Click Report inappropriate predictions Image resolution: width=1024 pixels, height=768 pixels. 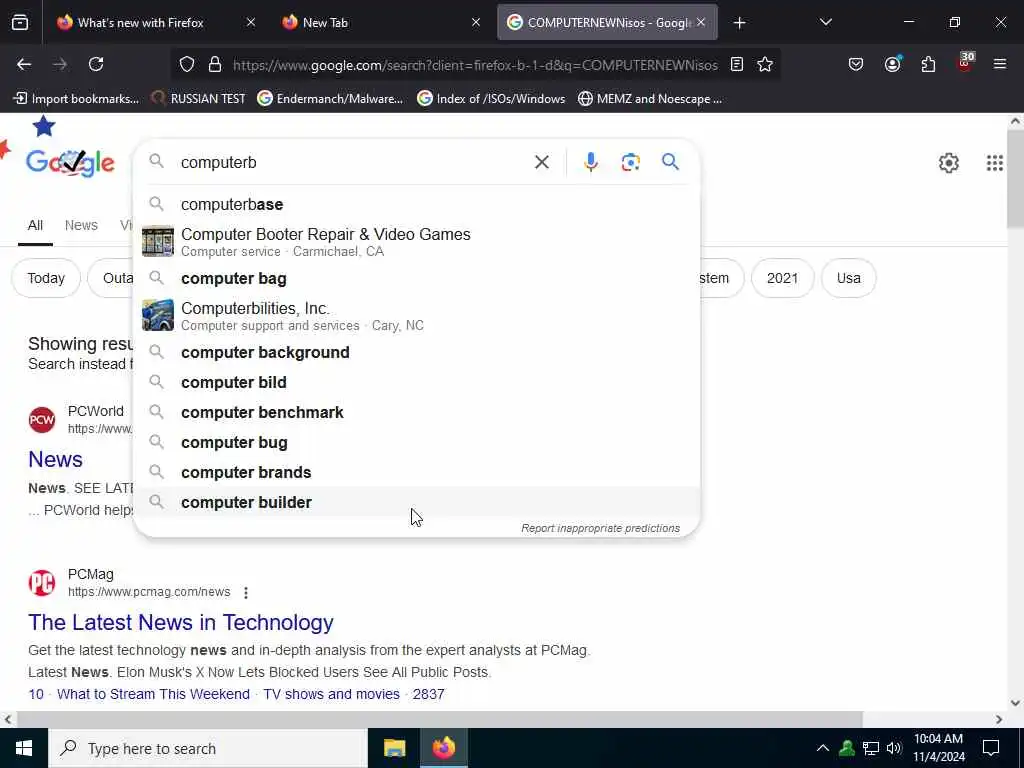(x=600, y=528)
